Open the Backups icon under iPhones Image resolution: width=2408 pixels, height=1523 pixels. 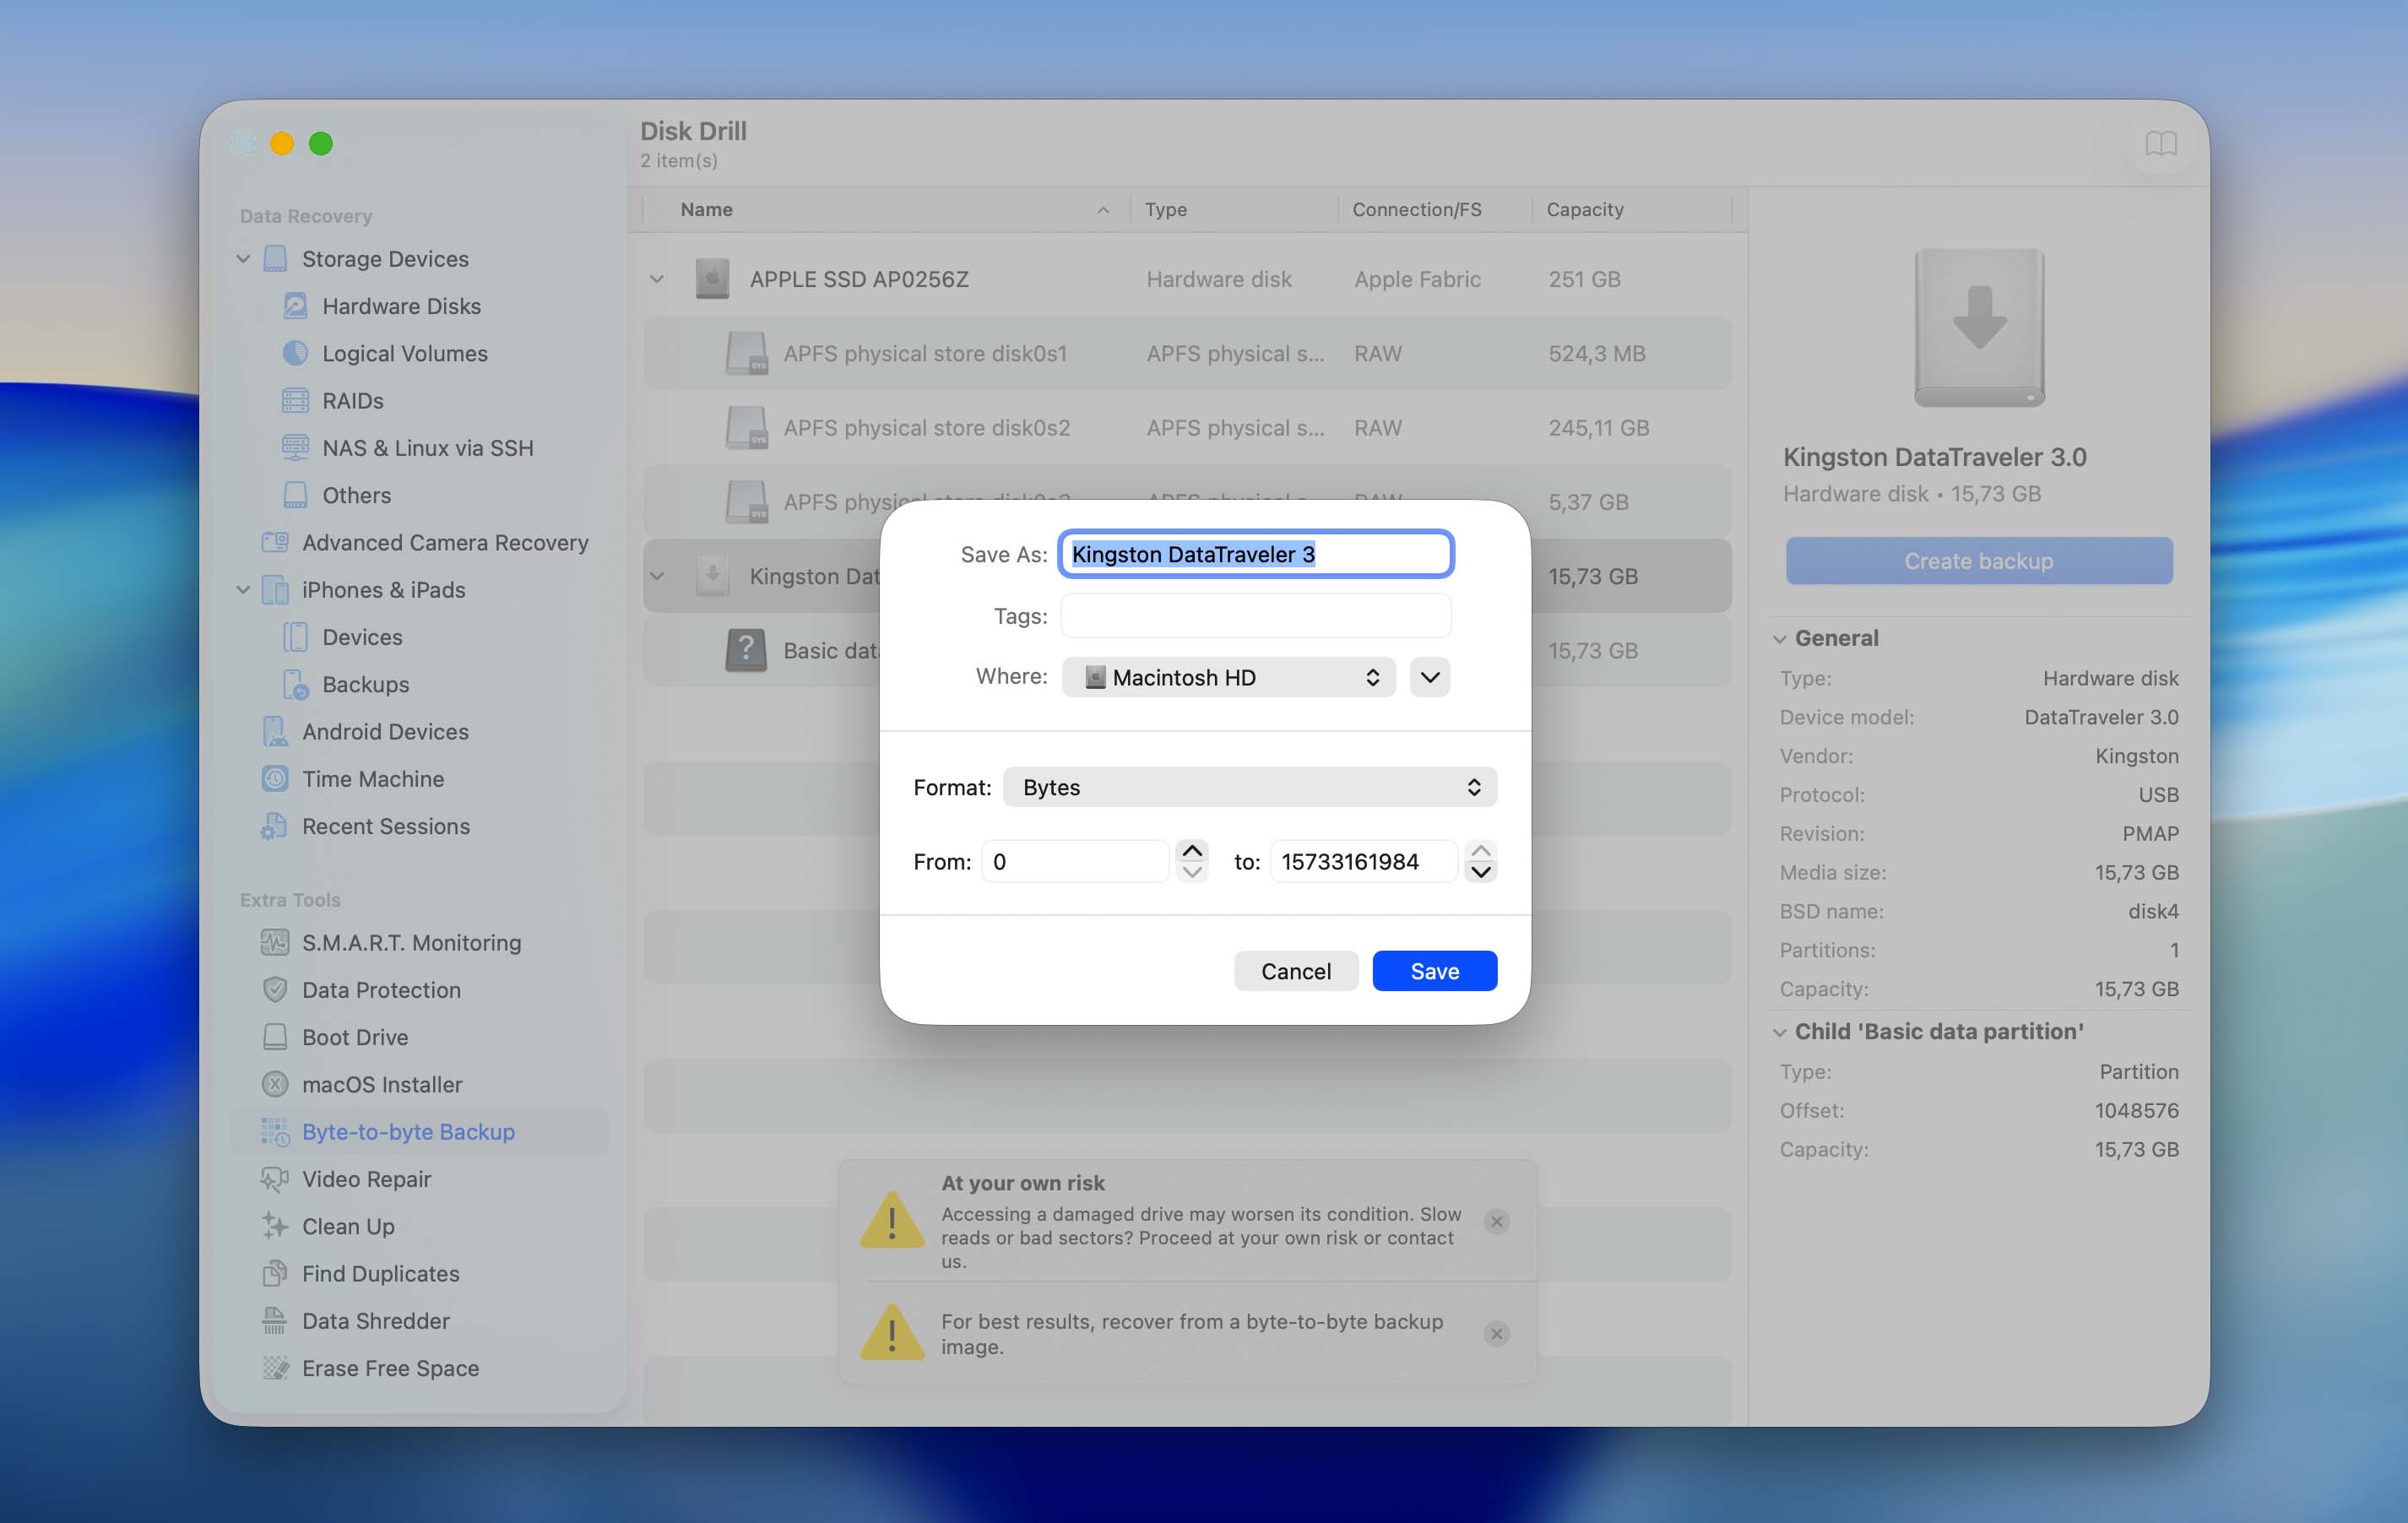(x=295, y=684)
